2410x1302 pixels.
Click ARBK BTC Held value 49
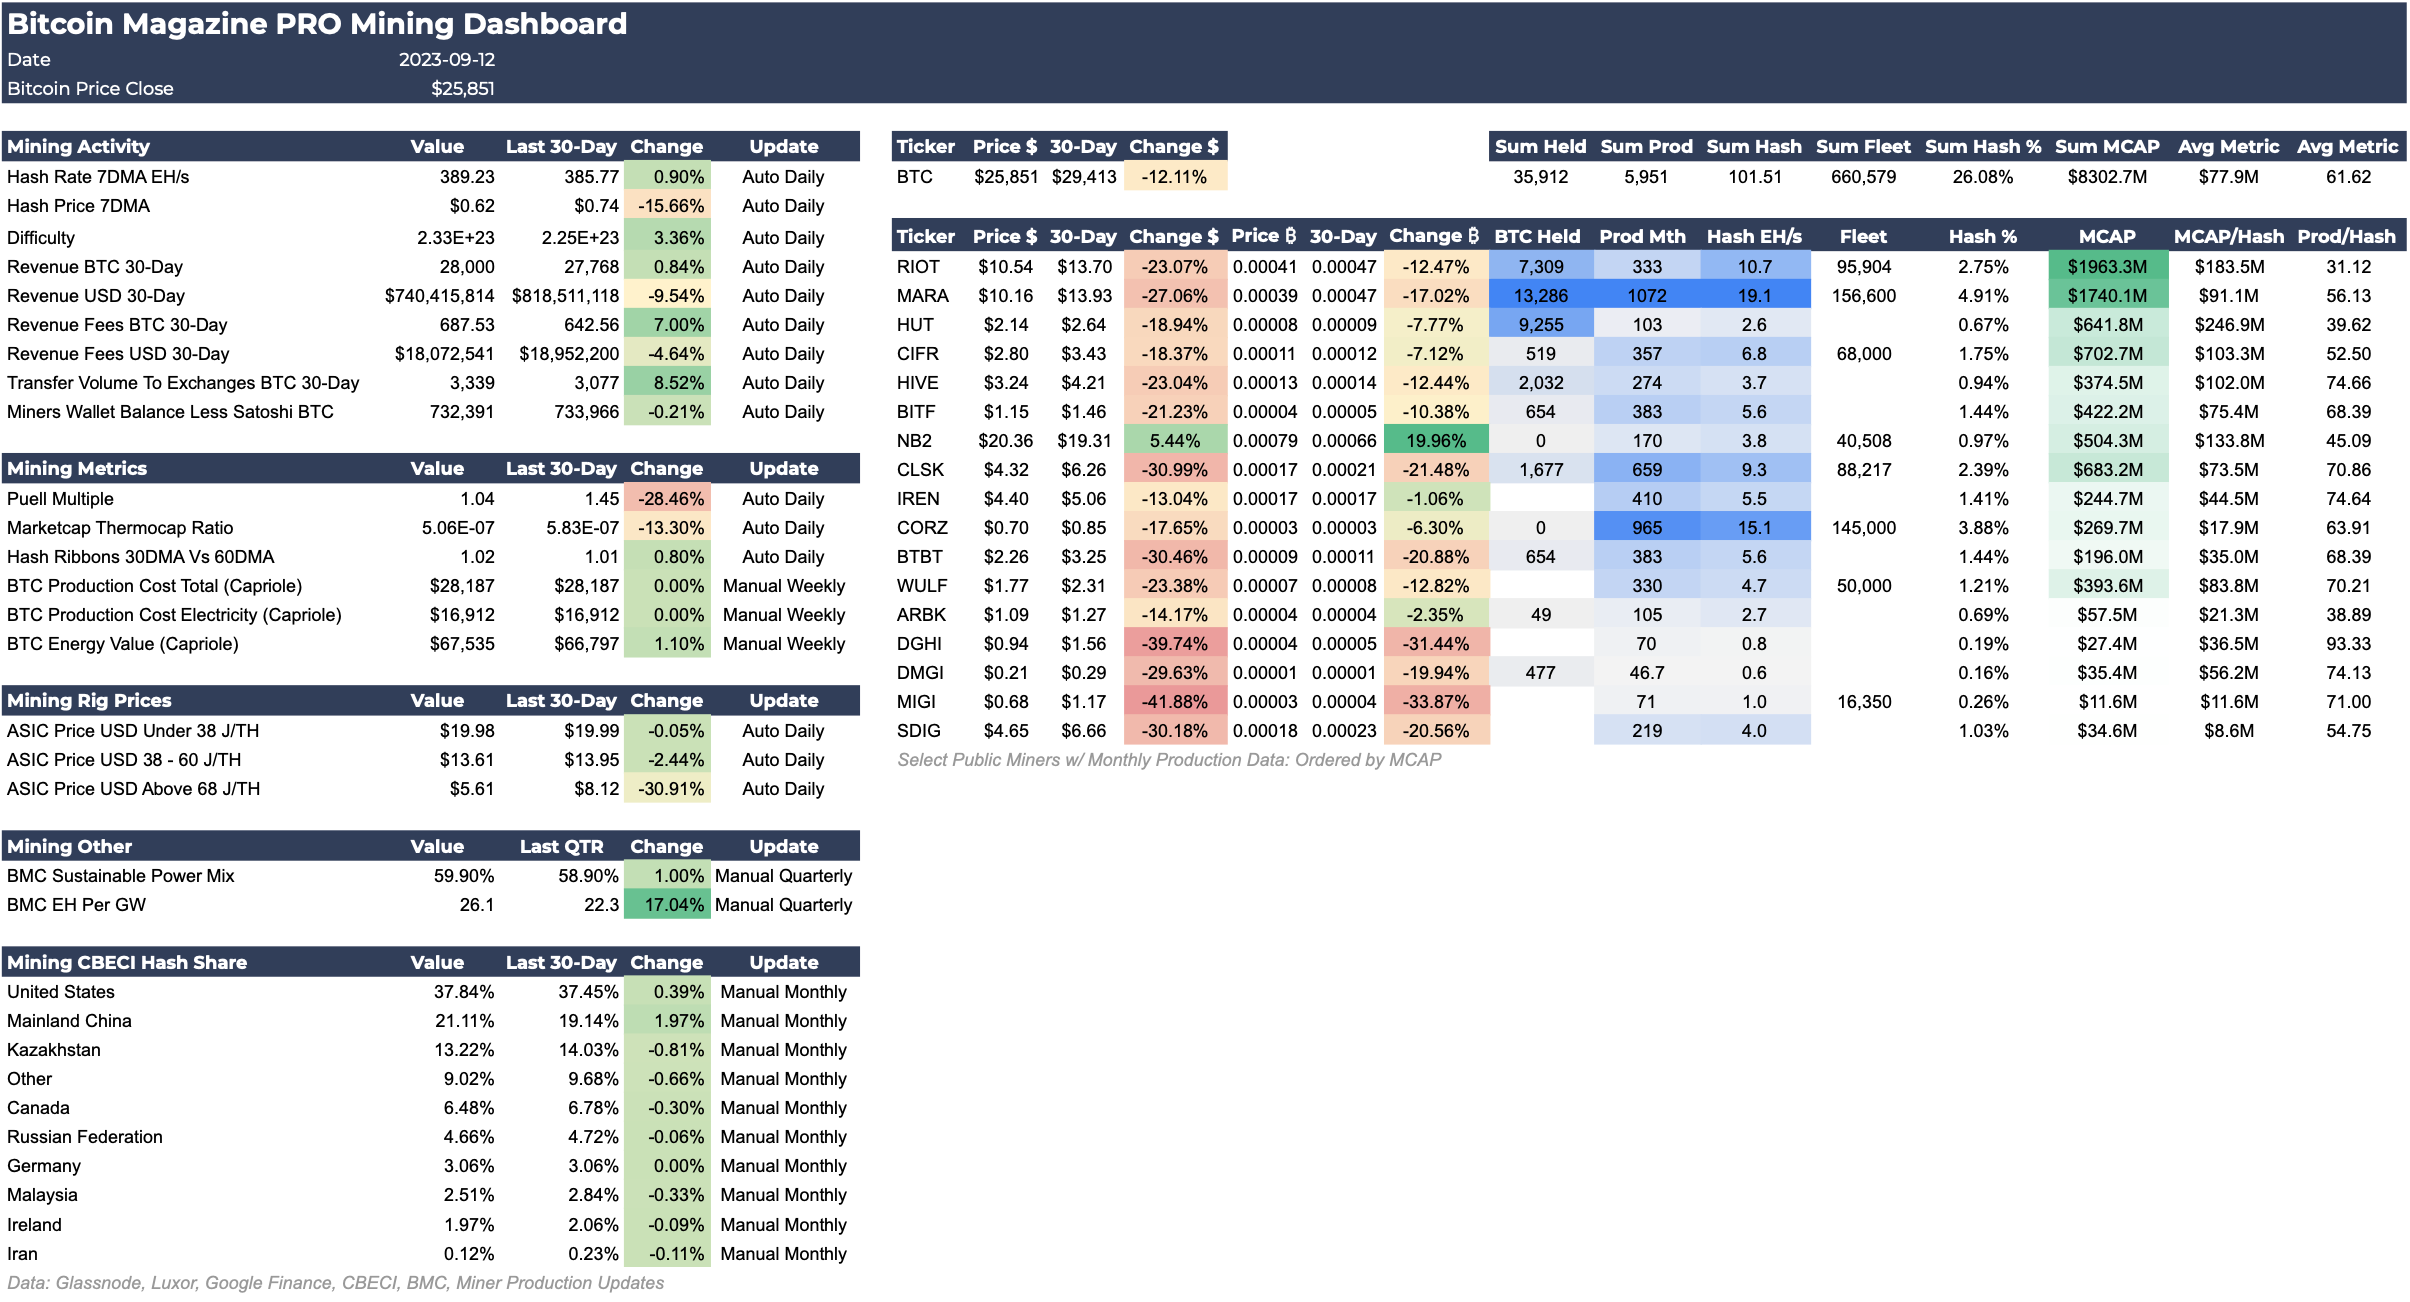click(1540, 615)
